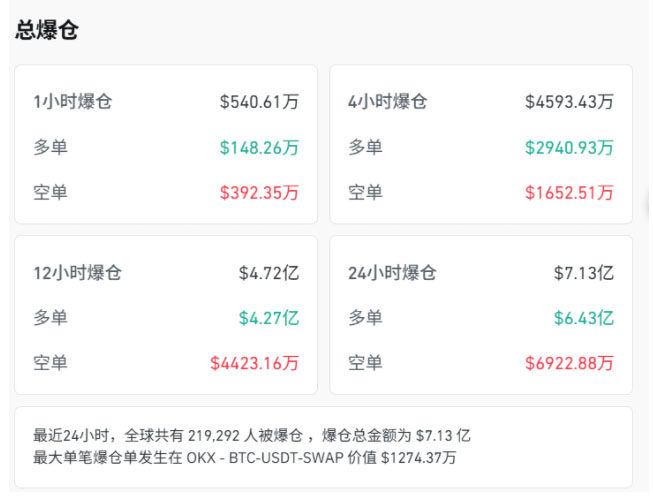
Task: Click the red 24-hour short value $6922.88万
Action: point(569,363)
